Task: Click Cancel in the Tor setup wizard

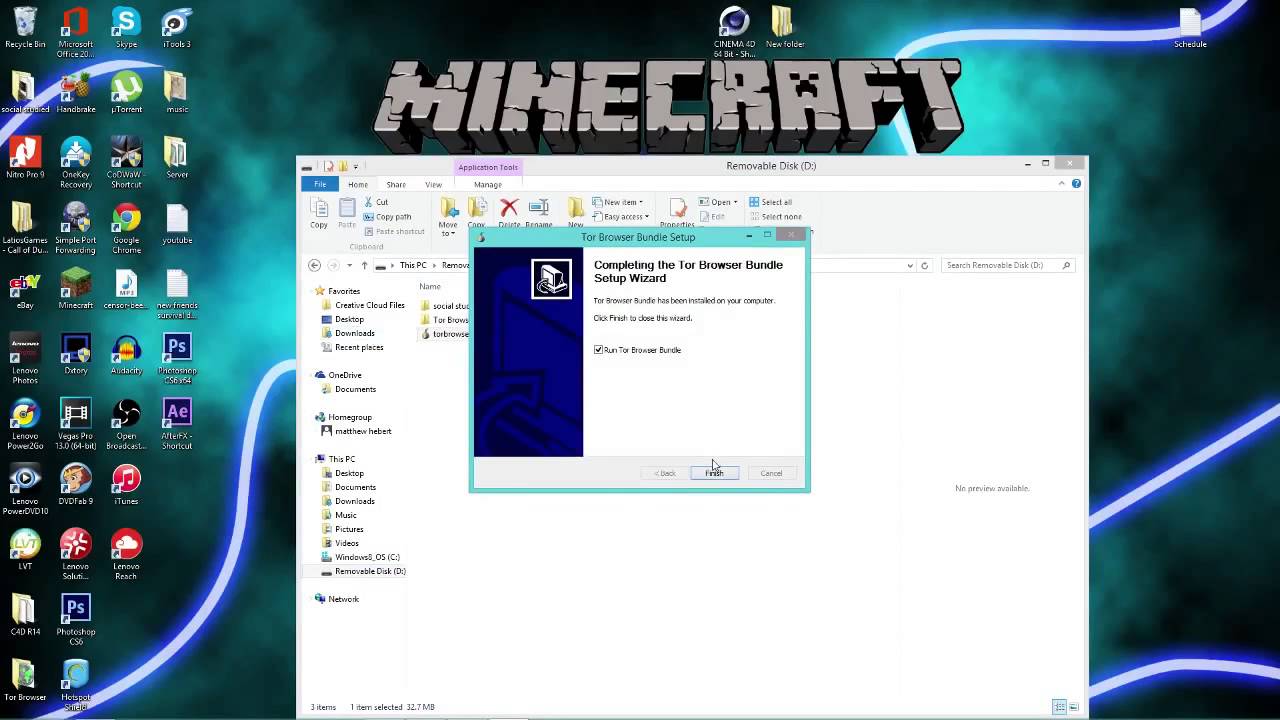Action: pyautogui.click(x=771, y=473)
